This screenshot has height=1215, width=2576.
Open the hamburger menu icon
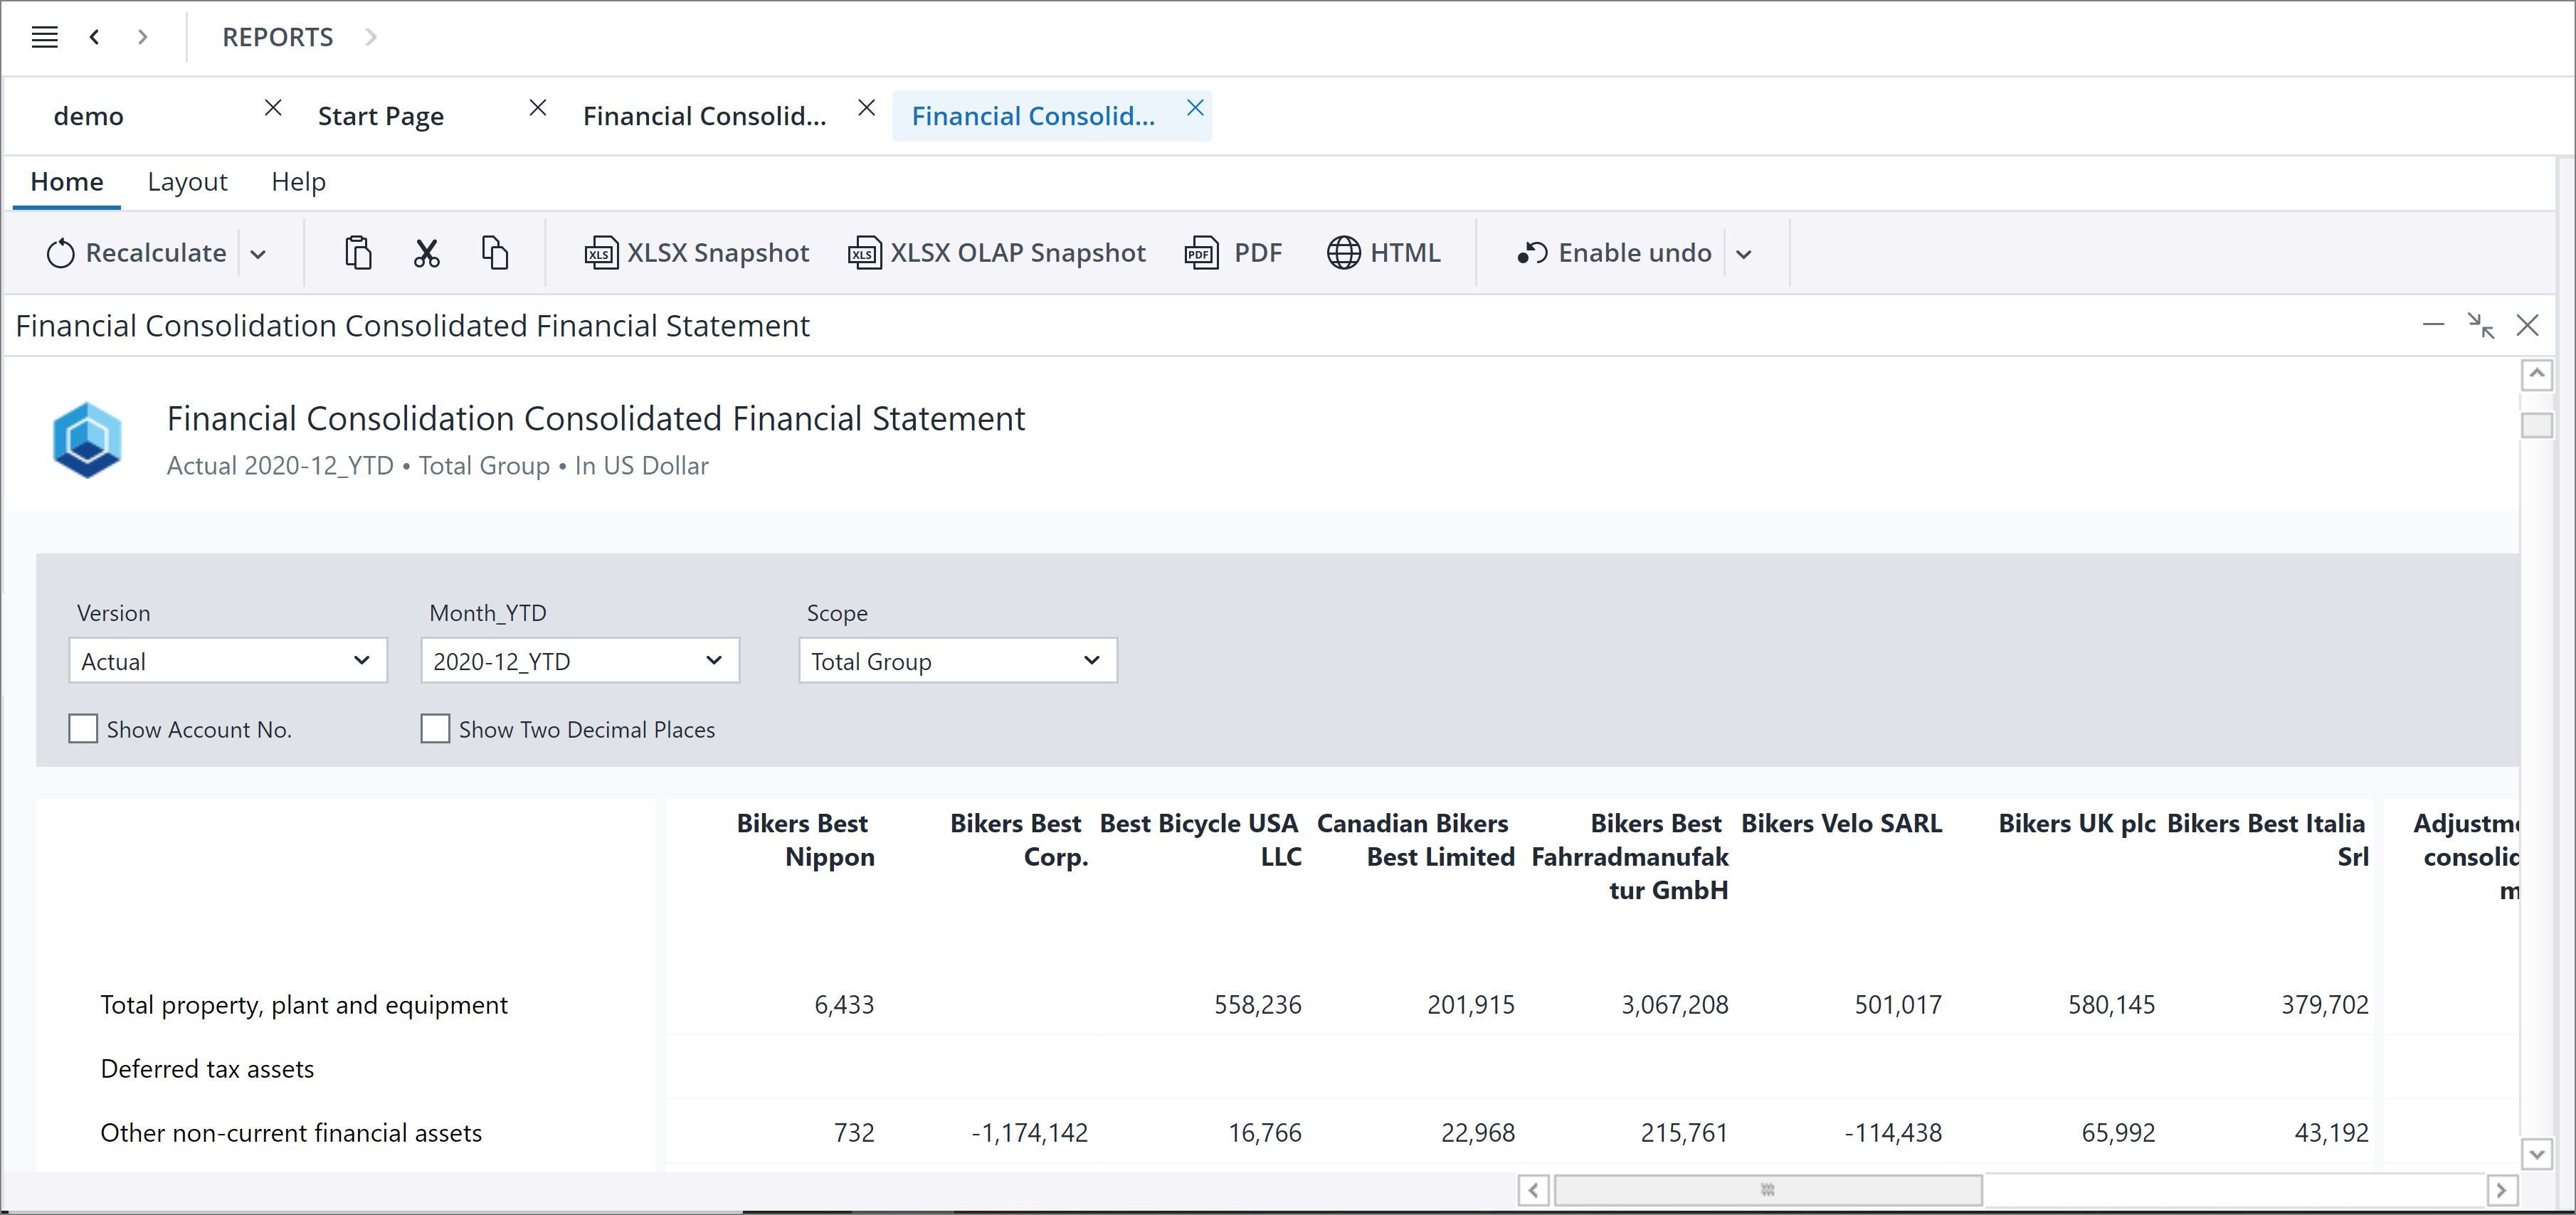point(44,37)
